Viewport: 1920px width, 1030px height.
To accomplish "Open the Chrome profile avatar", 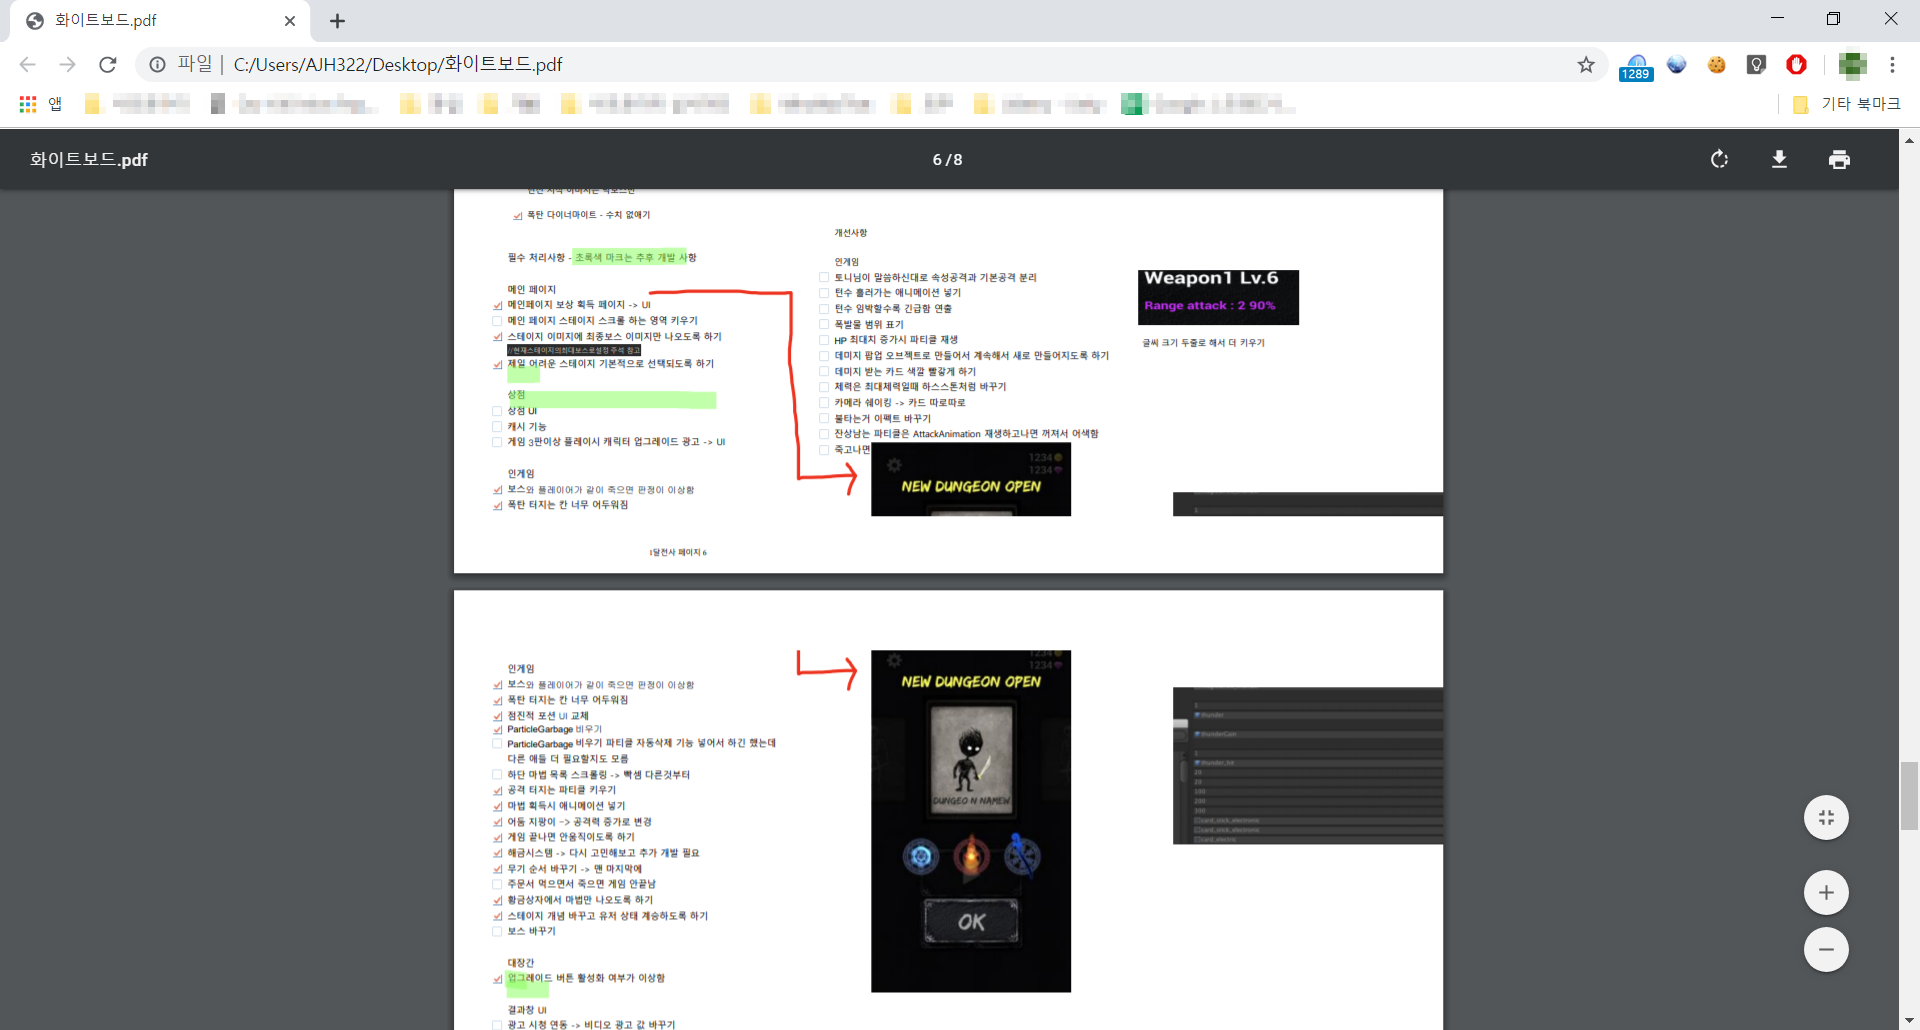I will pos(1852,65).
